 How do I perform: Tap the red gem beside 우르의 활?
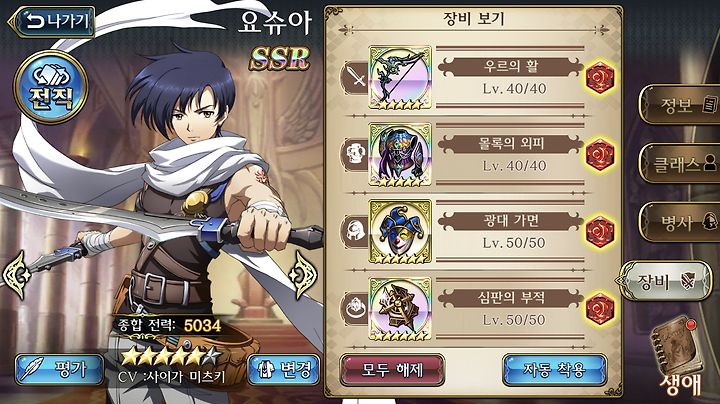tap(600, 78)
